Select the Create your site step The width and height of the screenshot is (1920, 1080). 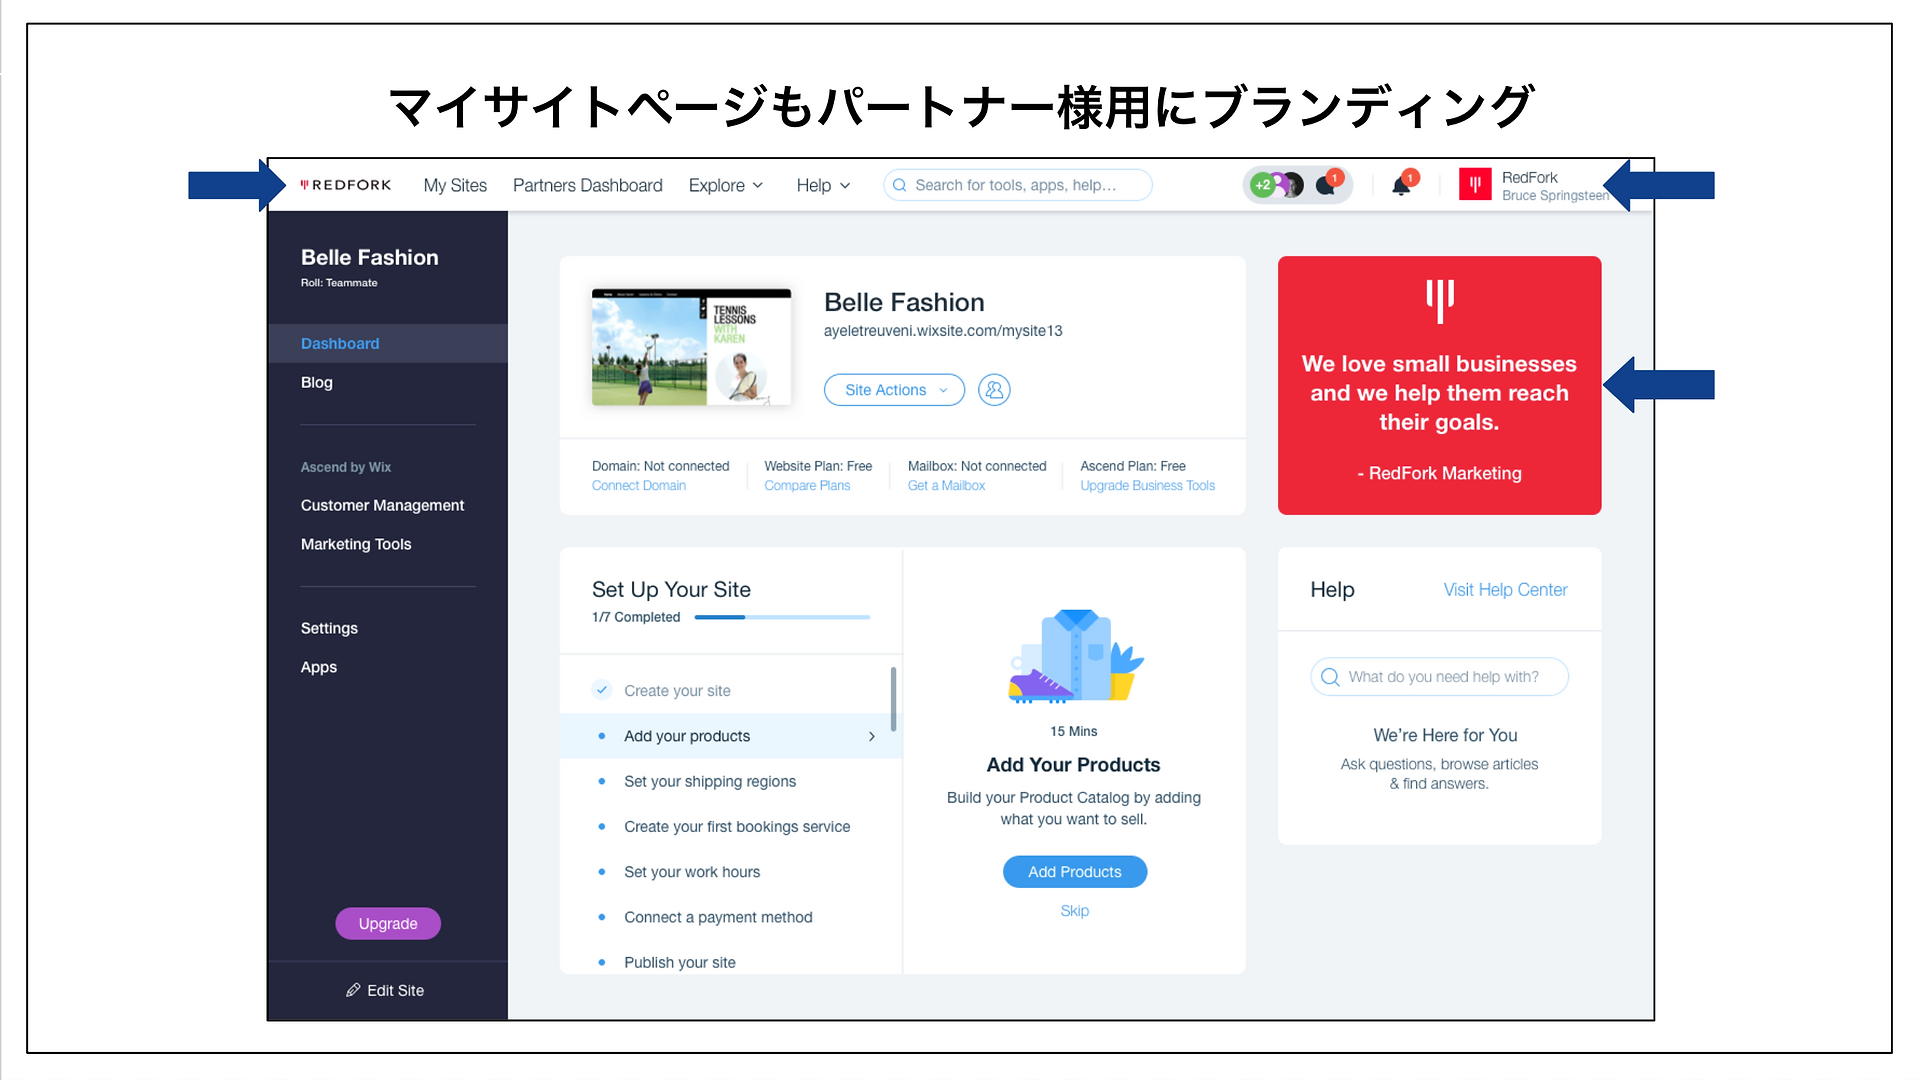point(731,690)
